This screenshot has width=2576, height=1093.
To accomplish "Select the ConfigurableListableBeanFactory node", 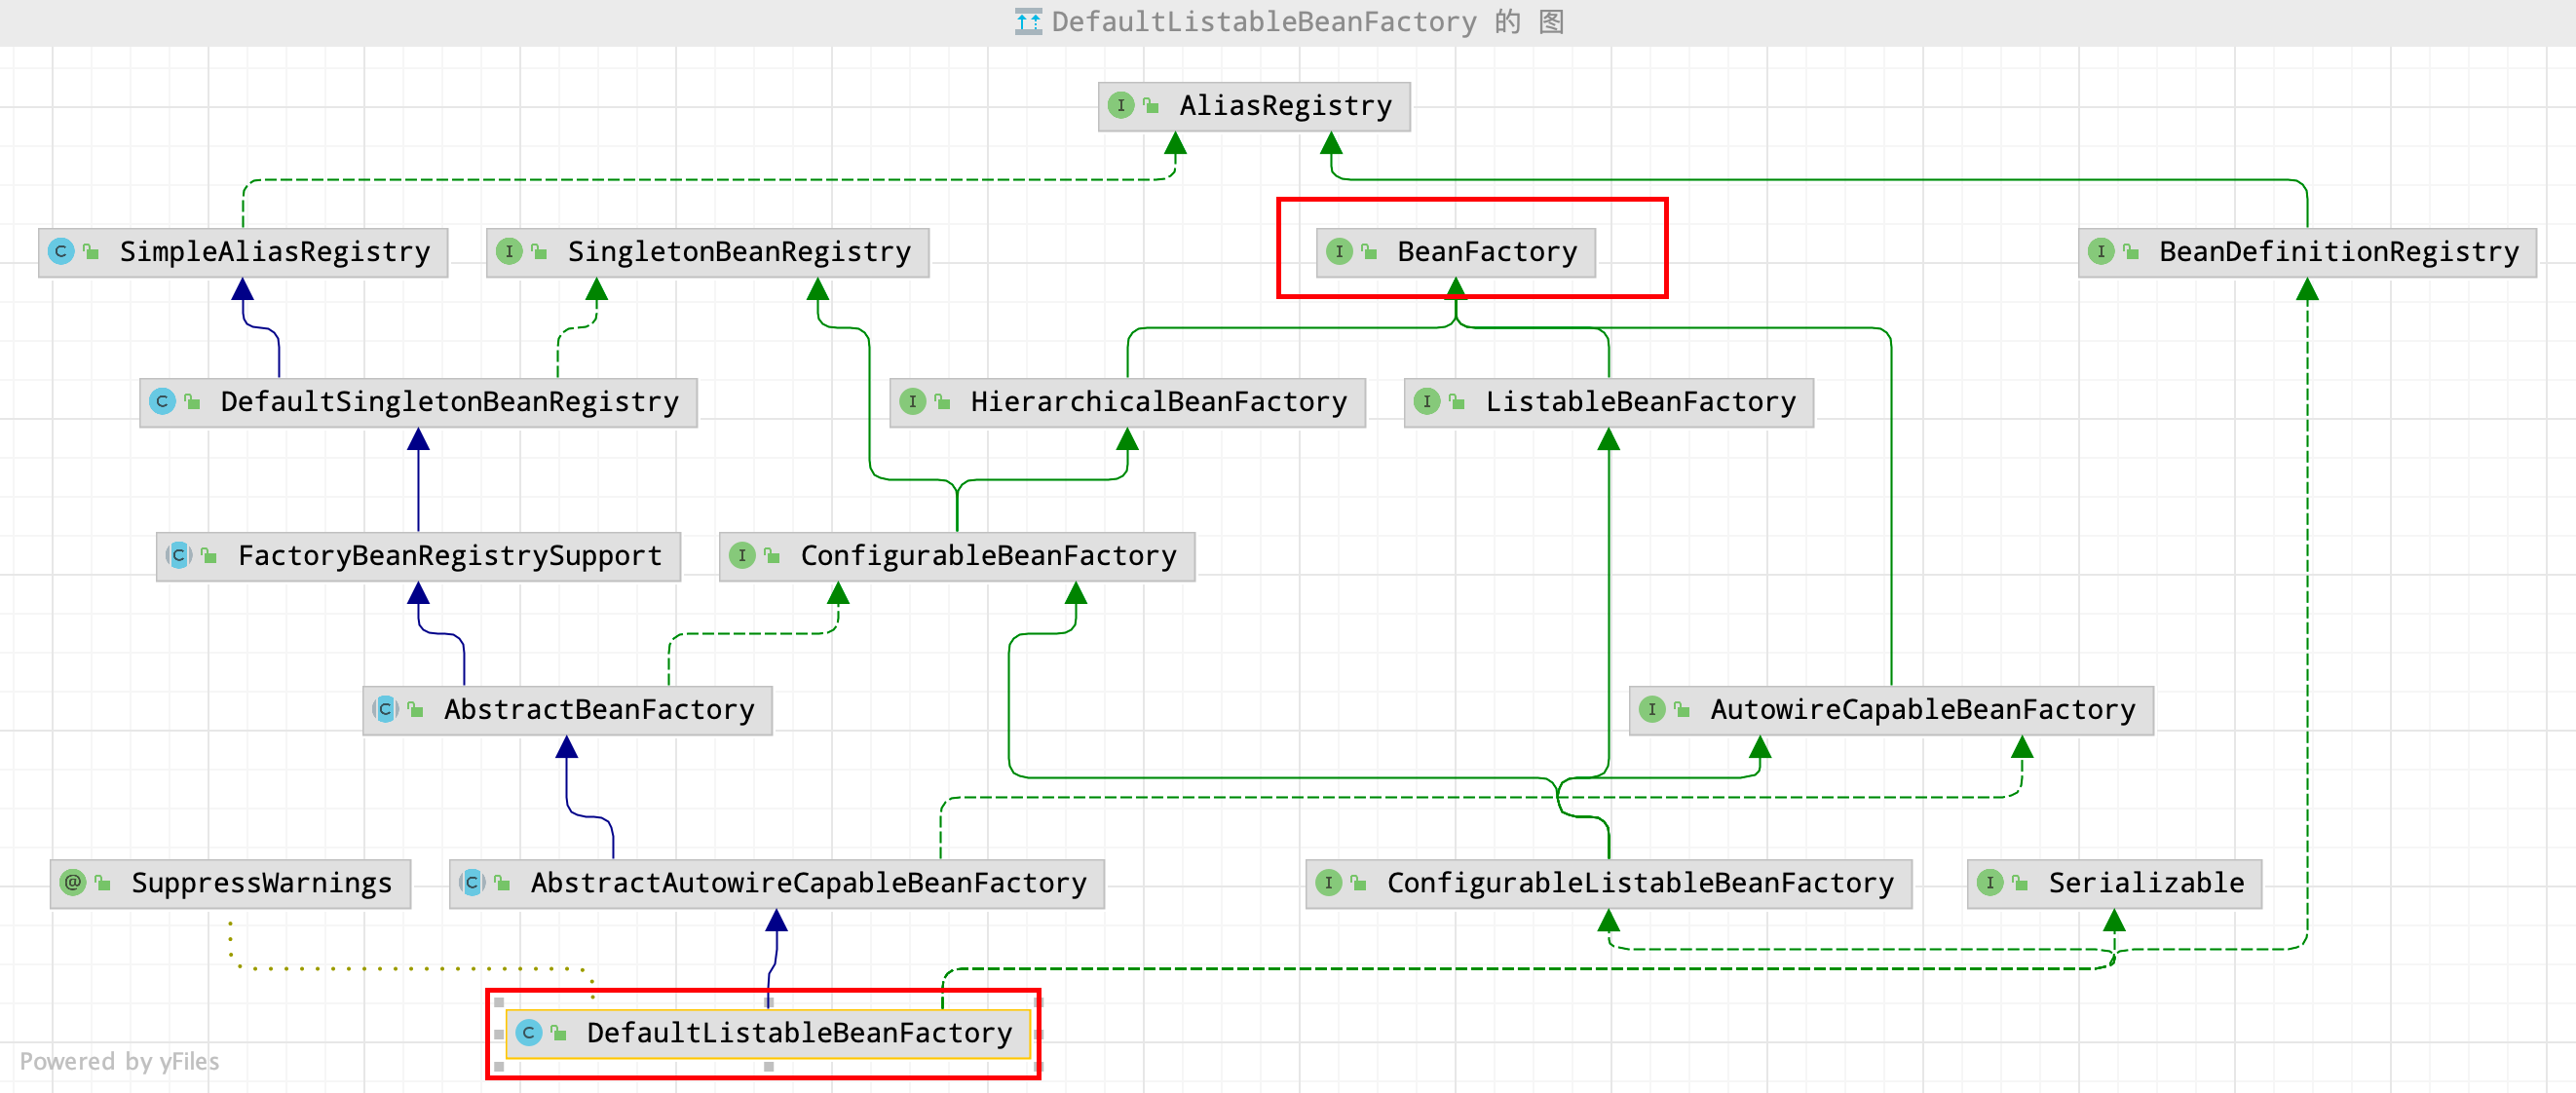I will pyautogui.click(x=1608, y=884).
